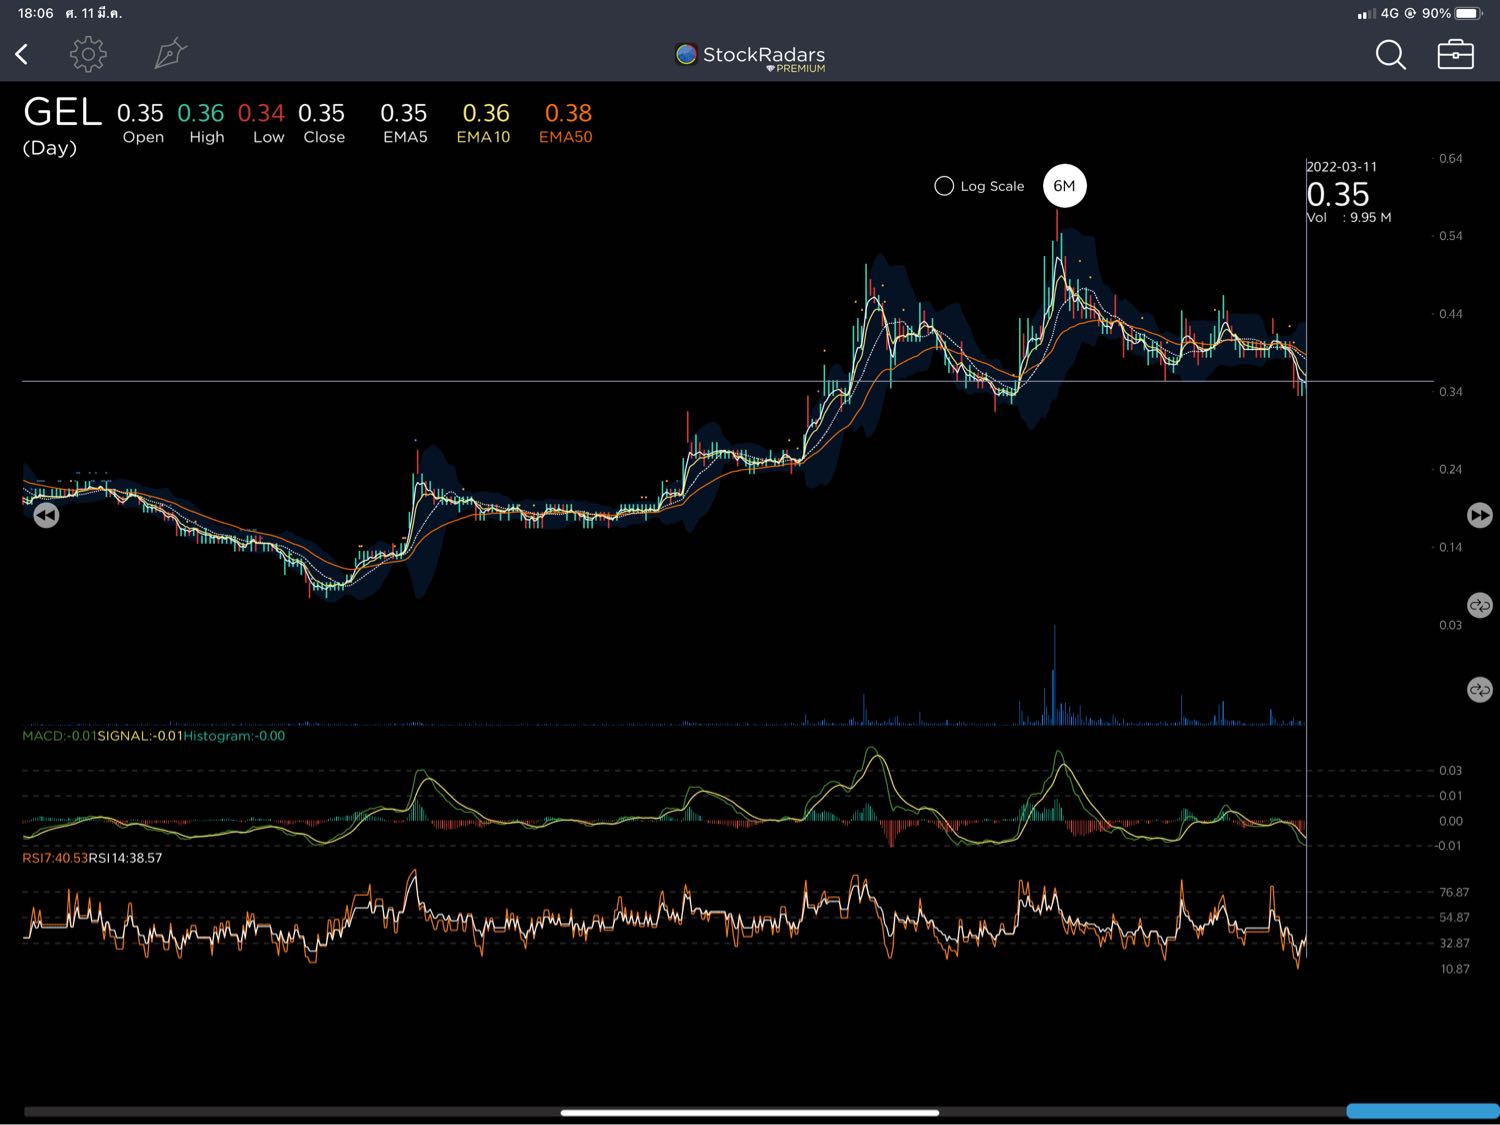Image resolution: width=1500 pixels, height=1125 pixels.
Task: Tap the RSI14:38.57 label
Action: [x=125, y=858]
